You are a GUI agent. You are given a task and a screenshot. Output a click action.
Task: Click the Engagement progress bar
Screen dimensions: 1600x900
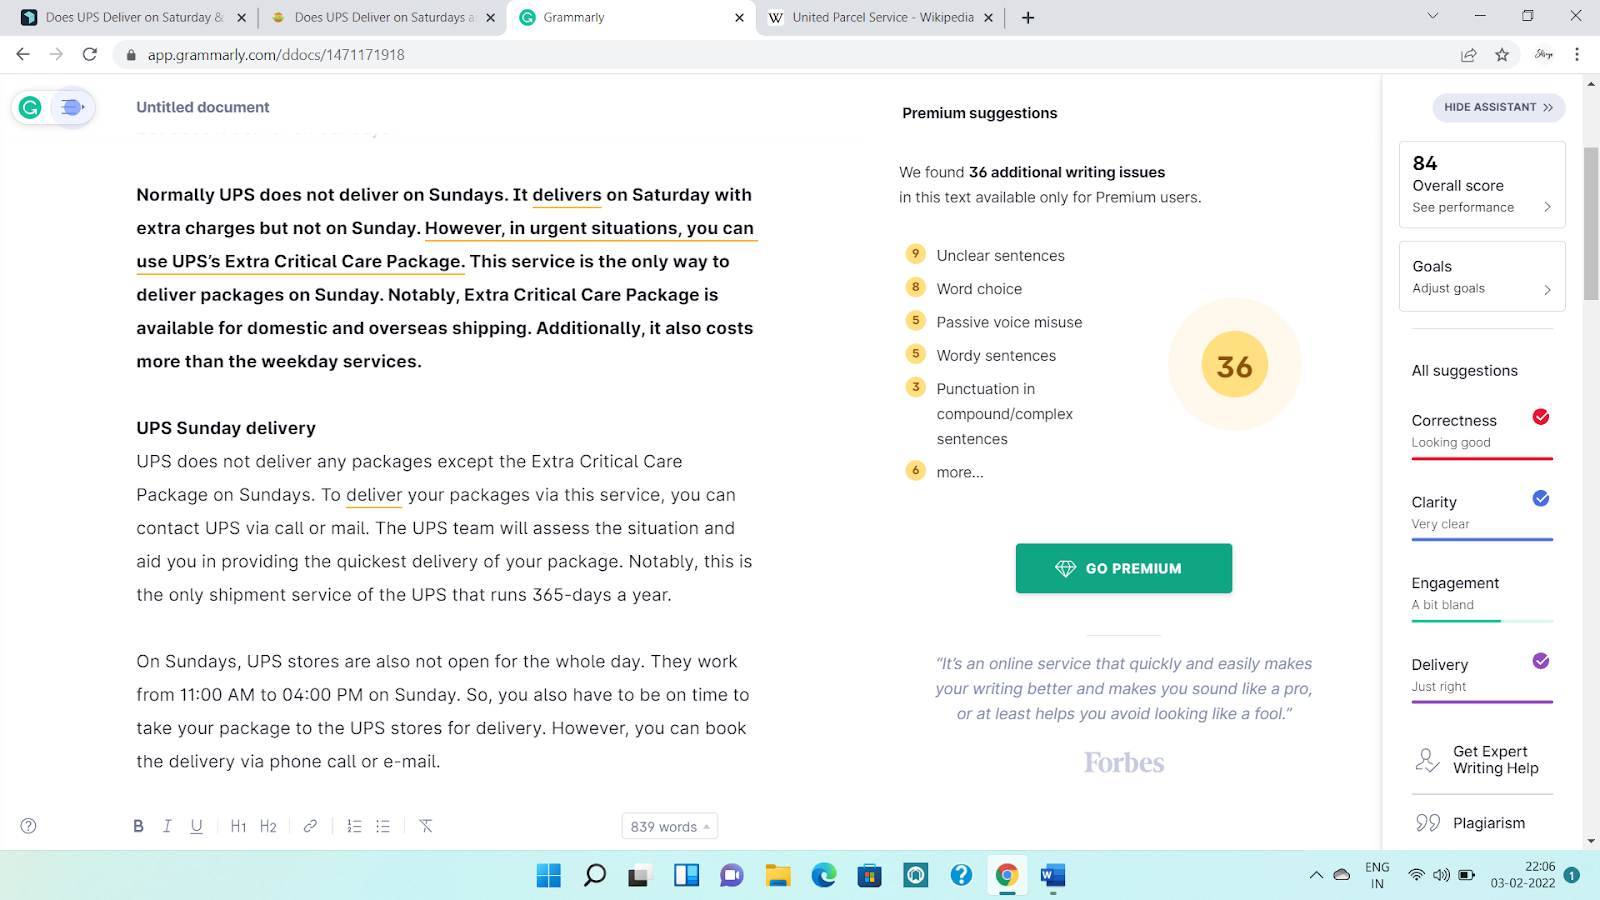pyautogui.click(x=1482, y=621)
